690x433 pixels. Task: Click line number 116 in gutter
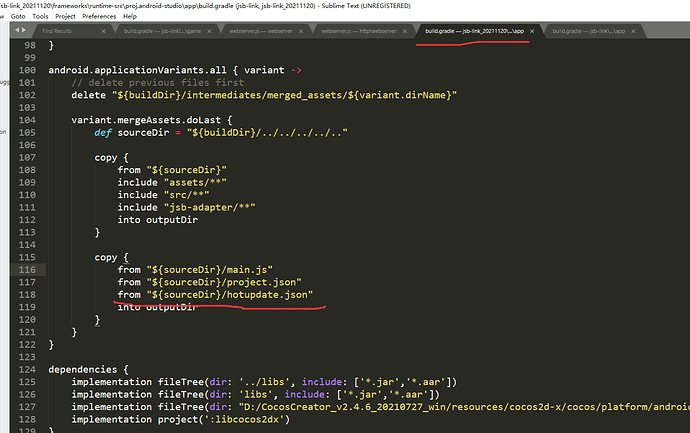click(x=27, y=270)
